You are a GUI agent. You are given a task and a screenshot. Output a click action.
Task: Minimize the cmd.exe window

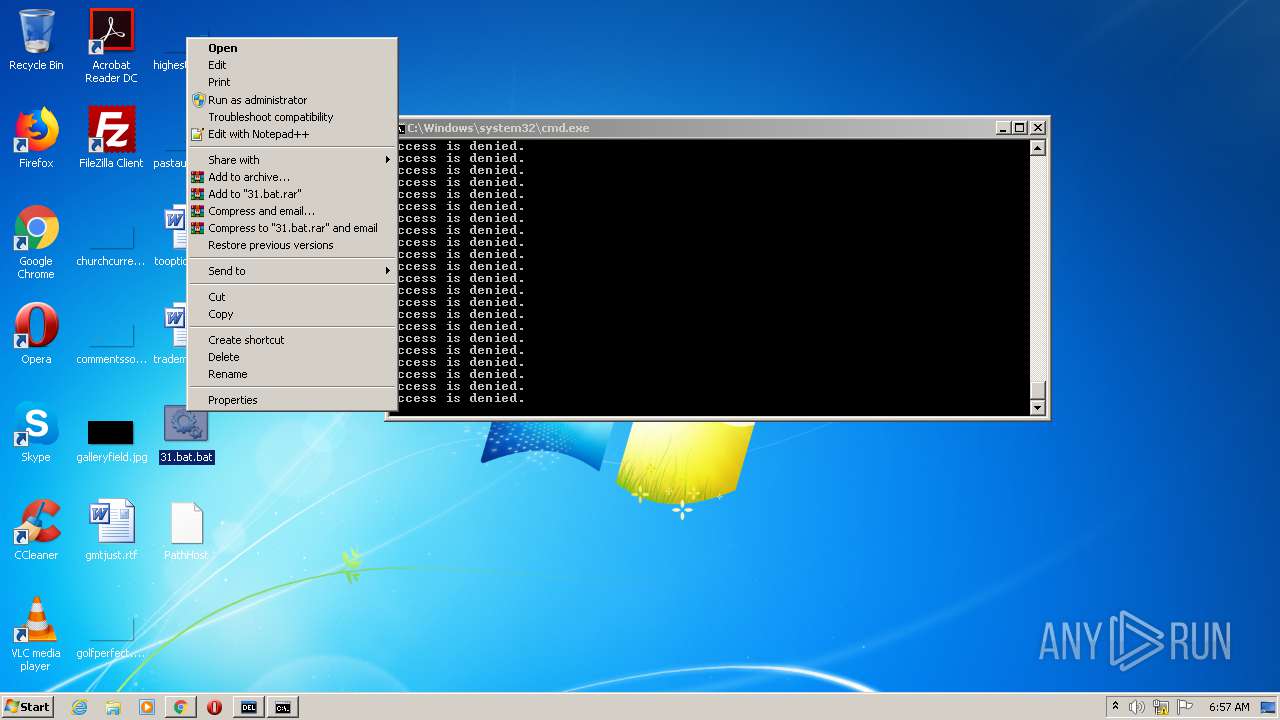(1004, 128)
